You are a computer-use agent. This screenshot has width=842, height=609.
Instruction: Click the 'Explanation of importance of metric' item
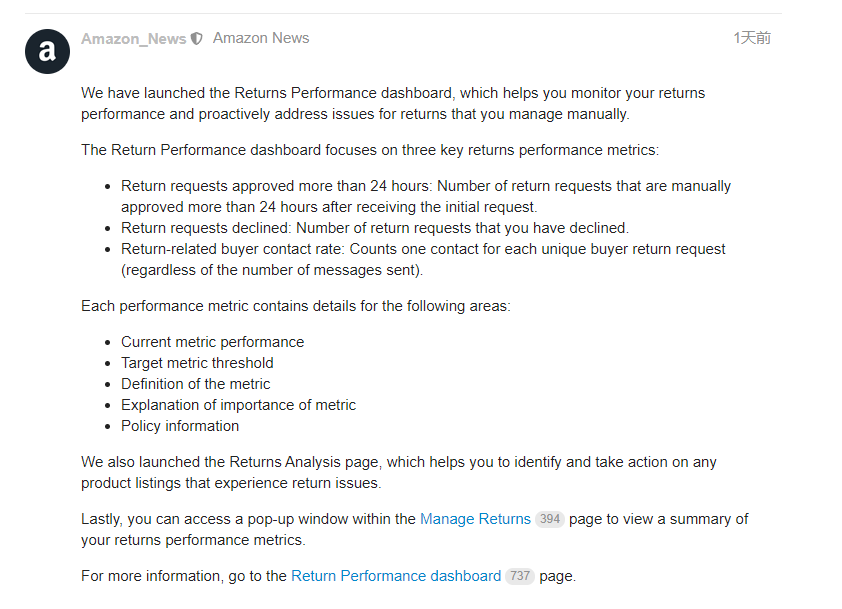(x=238, y=405)
